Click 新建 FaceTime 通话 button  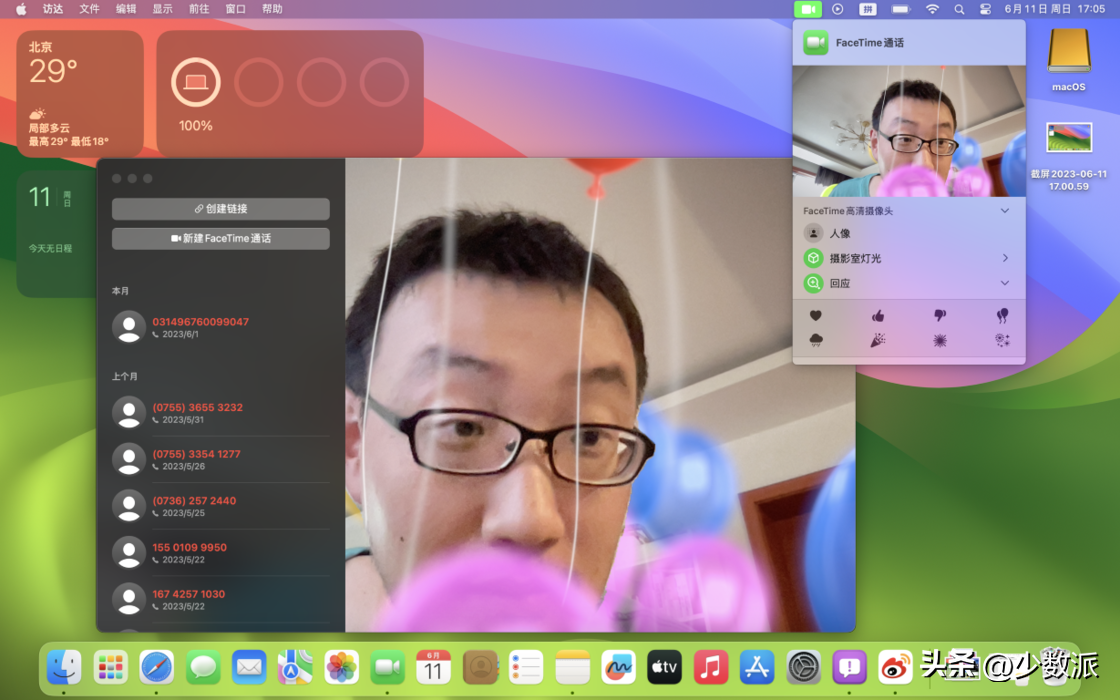click(221, 239)
